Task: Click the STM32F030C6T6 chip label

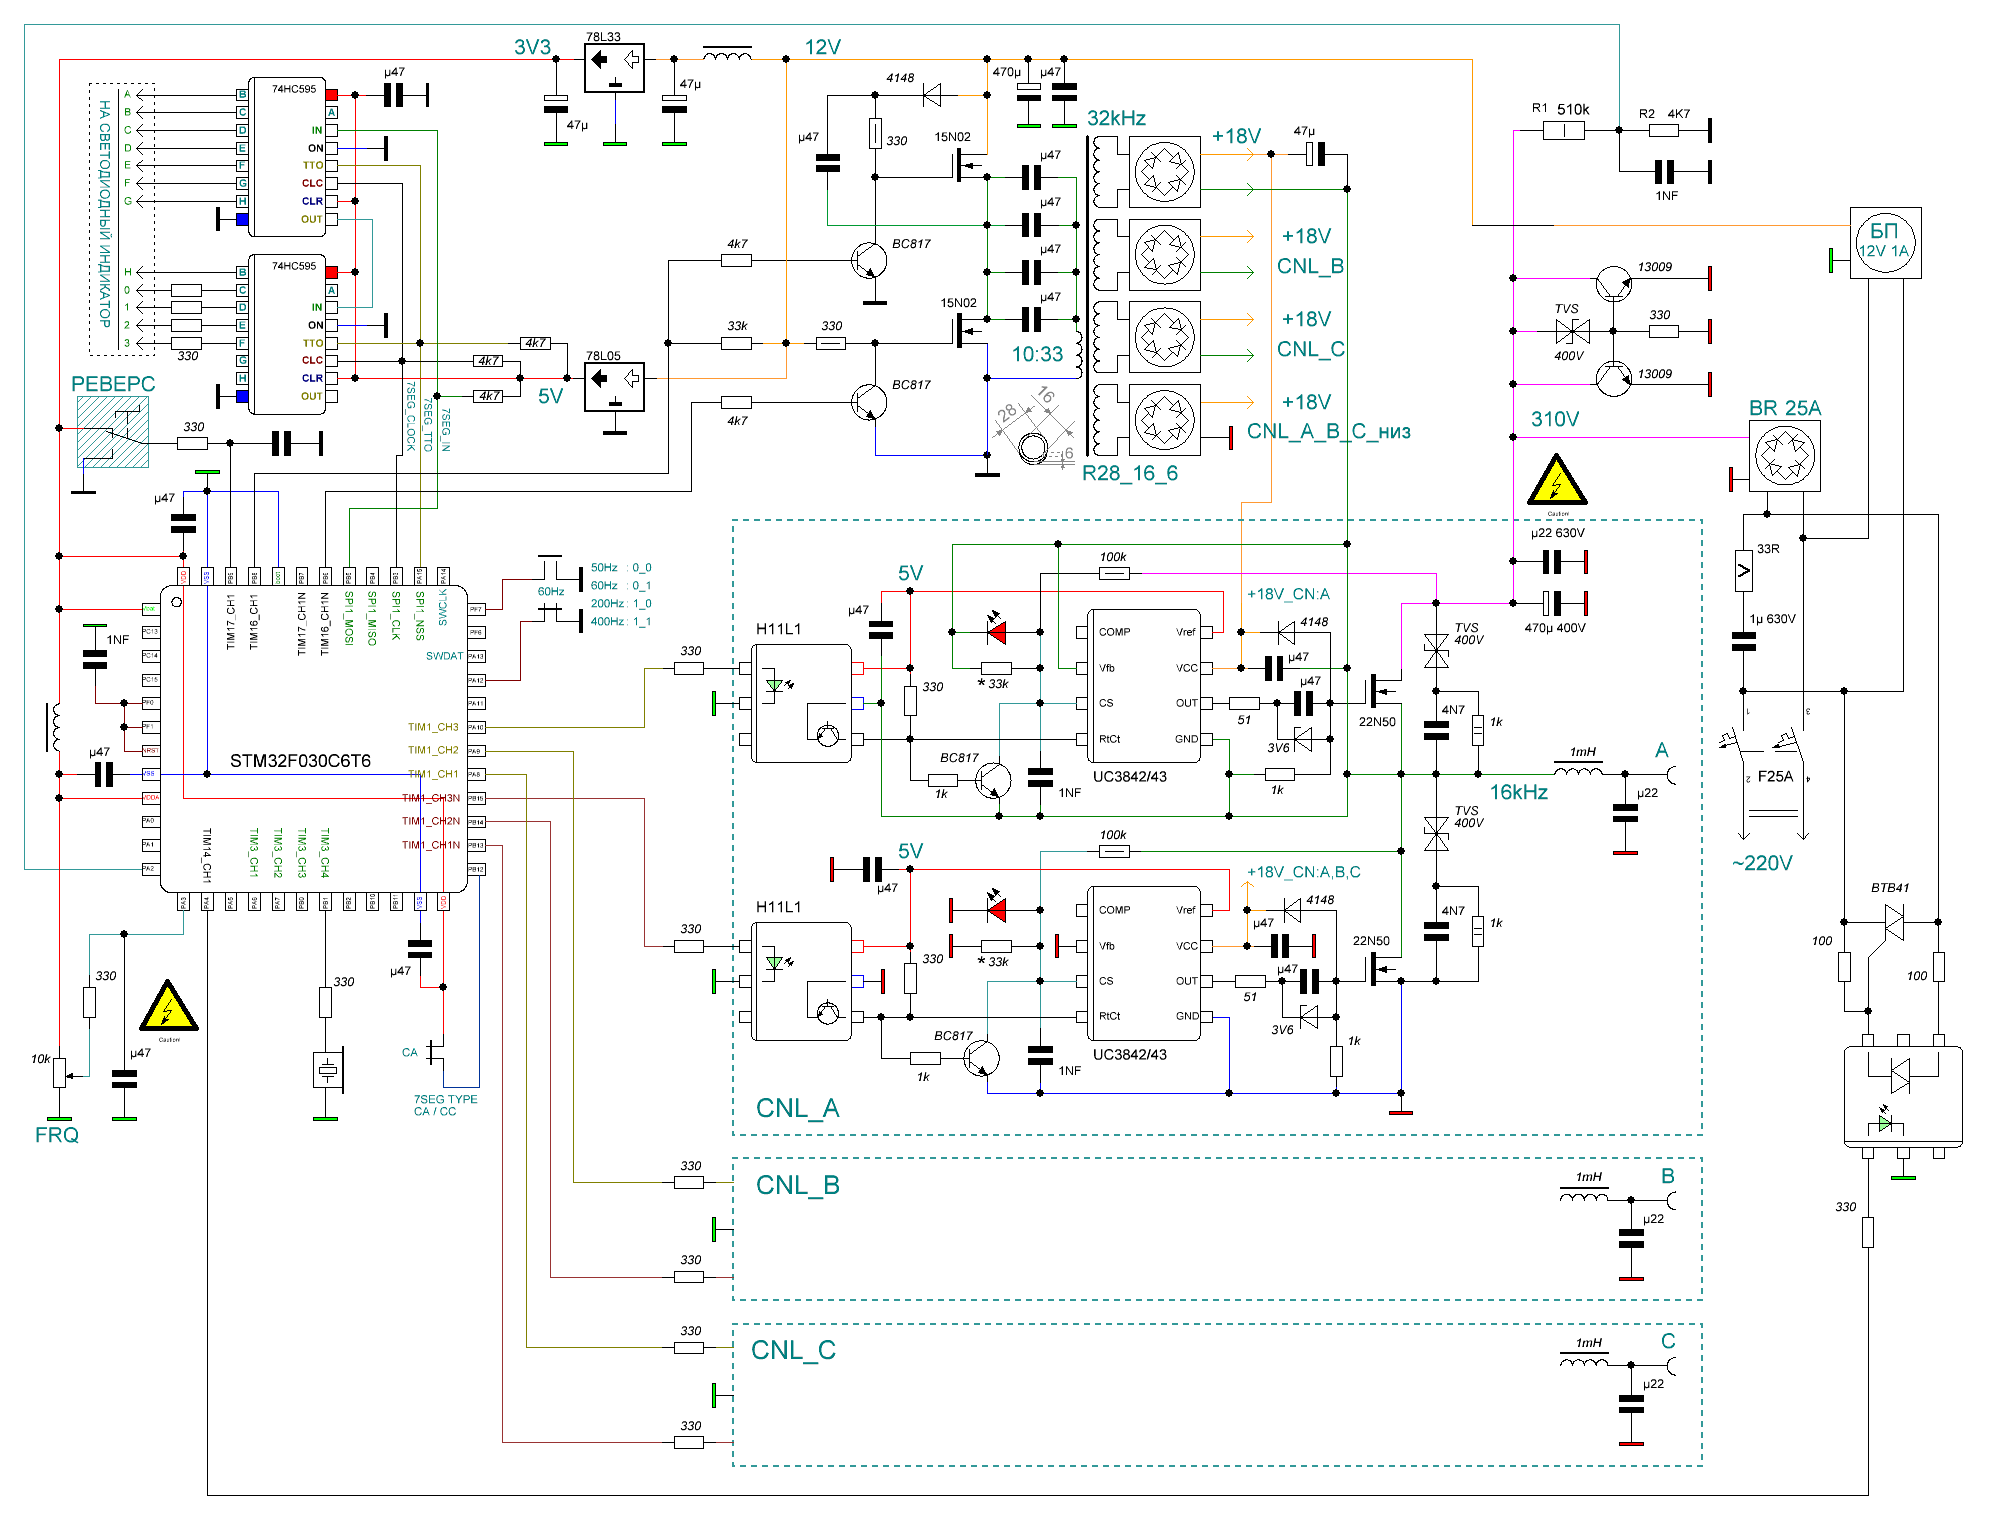Action: (300, 761)
